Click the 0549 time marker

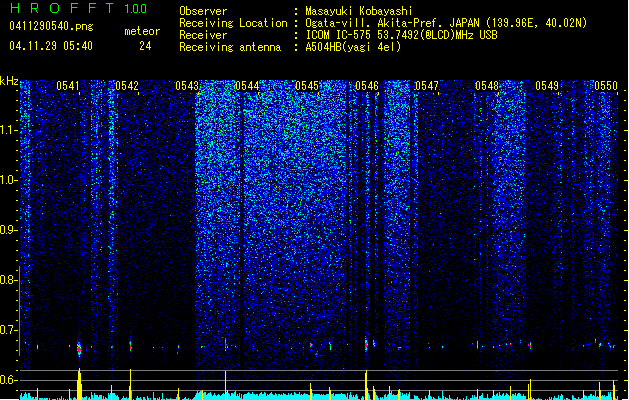pyautogui.click(x=547, y=86)
